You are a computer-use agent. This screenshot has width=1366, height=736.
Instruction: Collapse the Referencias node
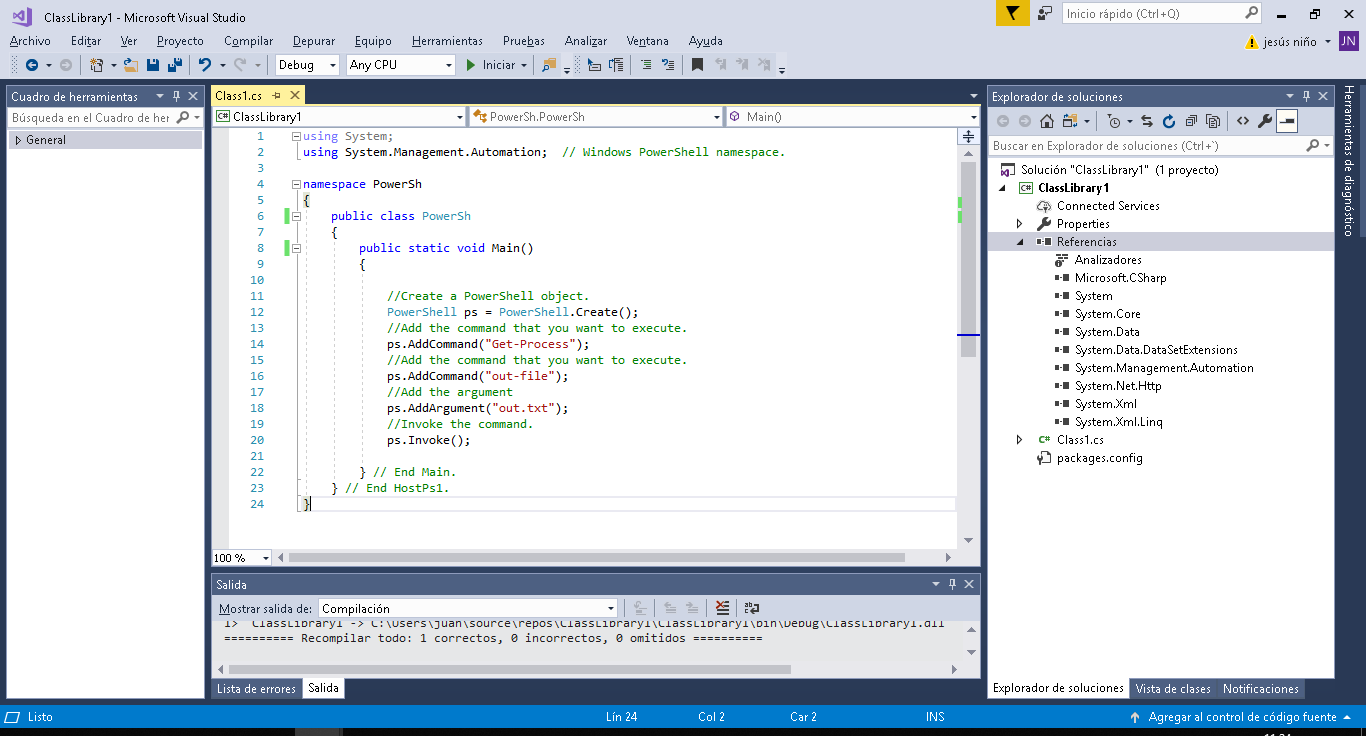pyautogui.click(x=1022, y=241)
